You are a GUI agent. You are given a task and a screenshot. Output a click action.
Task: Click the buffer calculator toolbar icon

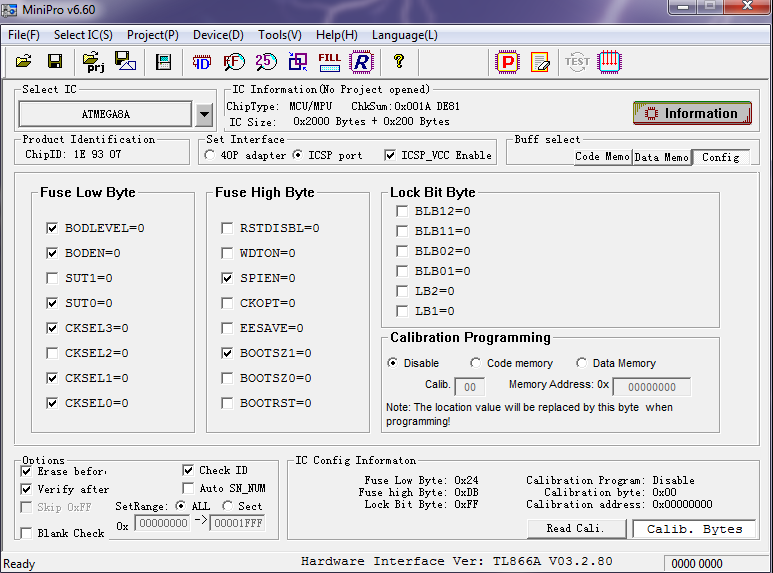[163, 62]
